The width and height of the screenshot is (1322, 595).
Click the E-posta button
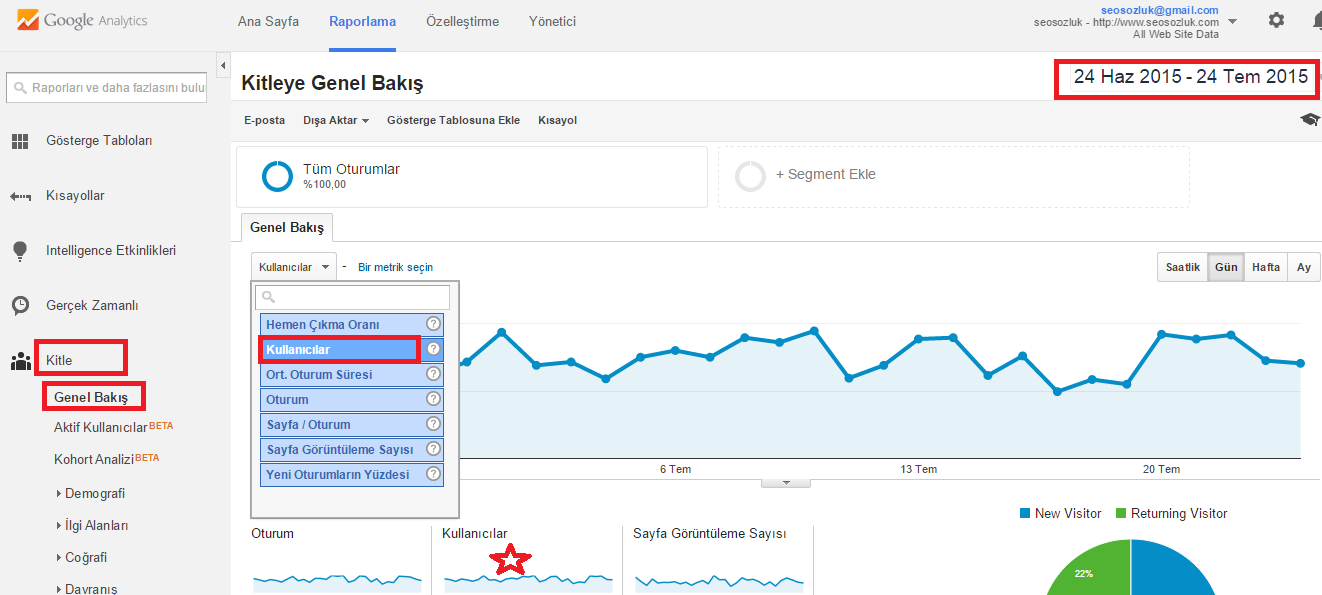click(x=264, y=120)
